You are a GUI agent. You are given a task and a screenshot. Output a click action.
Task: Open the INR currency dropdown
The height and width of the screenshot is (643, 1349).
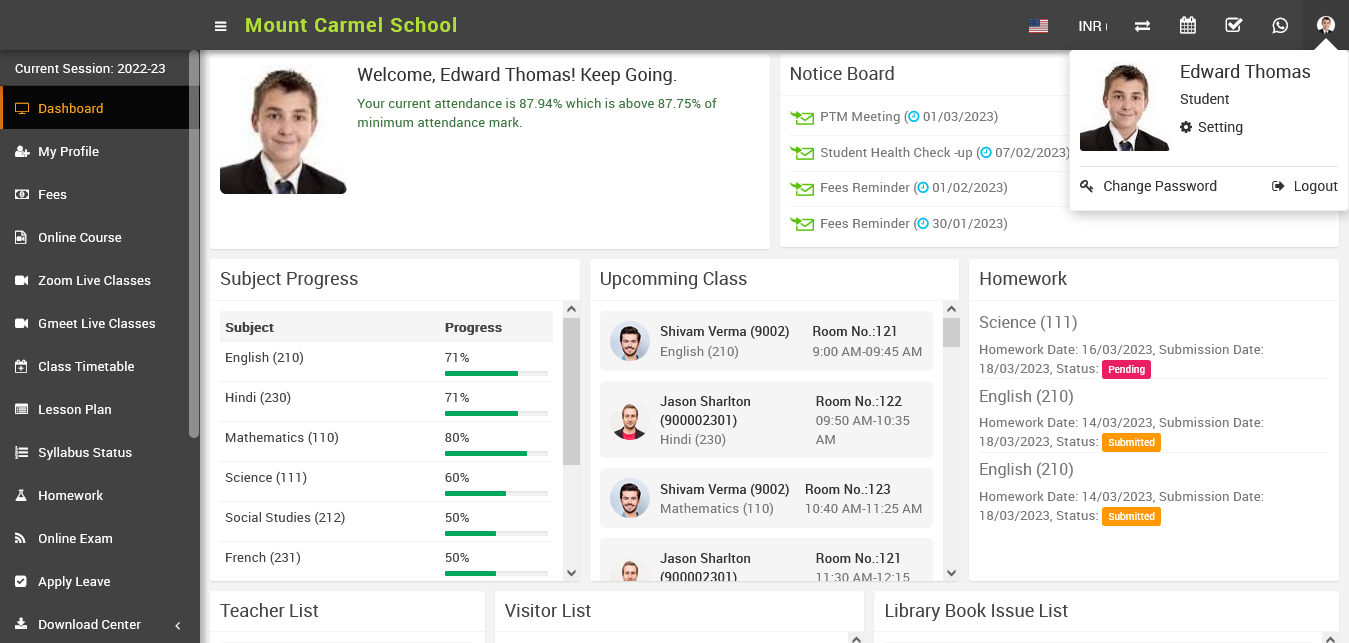(1092, 26)
